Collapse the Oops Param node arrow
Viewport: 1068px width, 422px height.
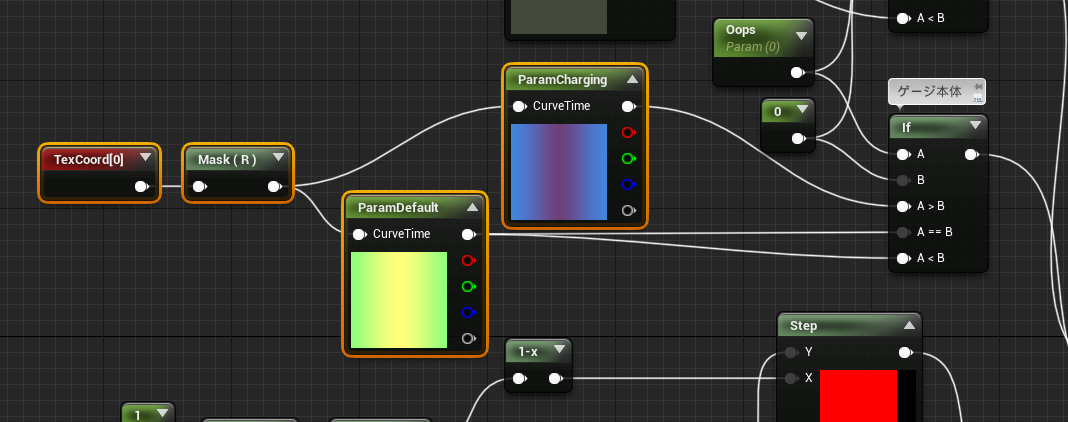pyautogui.click(x=801, y=35)
